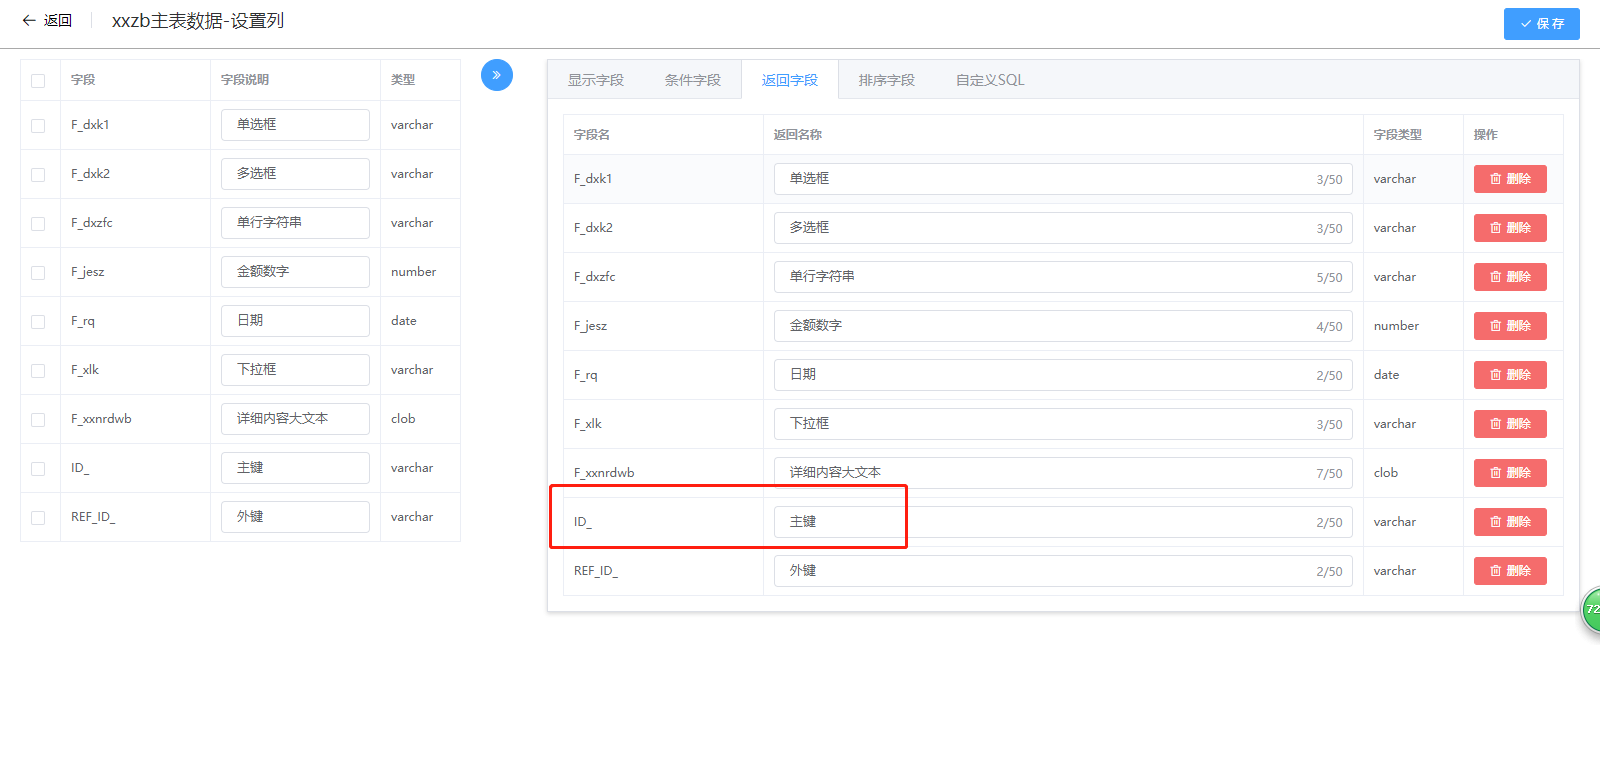Click the 金额数字 description input on left
The height and width of the screenshot is (757, 1600).
coord(295,272)
